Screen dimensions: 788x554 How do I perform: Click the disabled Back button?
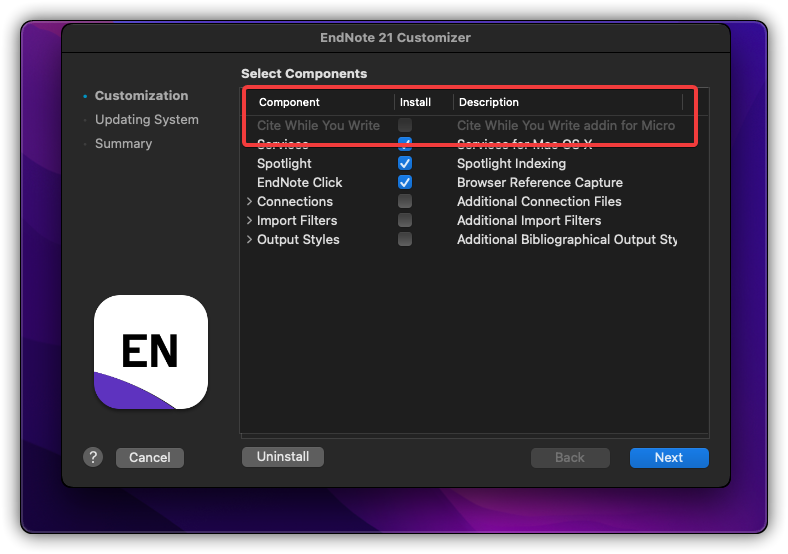click(x=570, y=457)
